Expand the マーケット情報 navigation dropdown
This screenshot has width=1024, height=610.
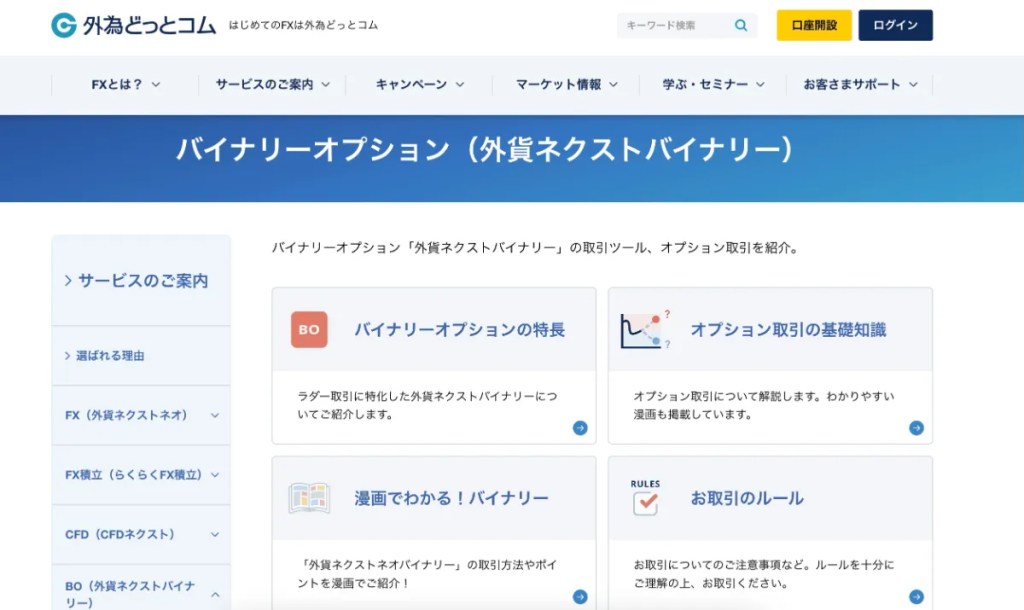(x=566, y=85)
